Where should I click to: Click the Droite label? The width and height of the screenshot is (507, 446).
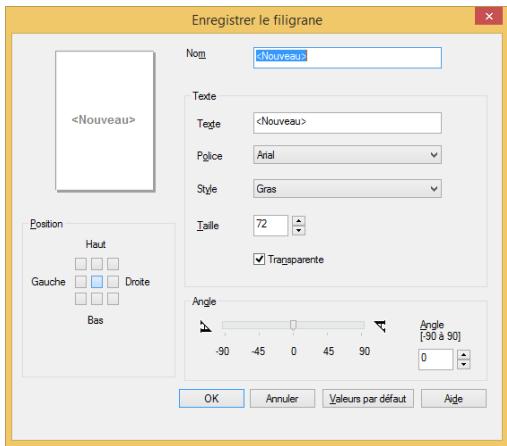click(137, 282)
